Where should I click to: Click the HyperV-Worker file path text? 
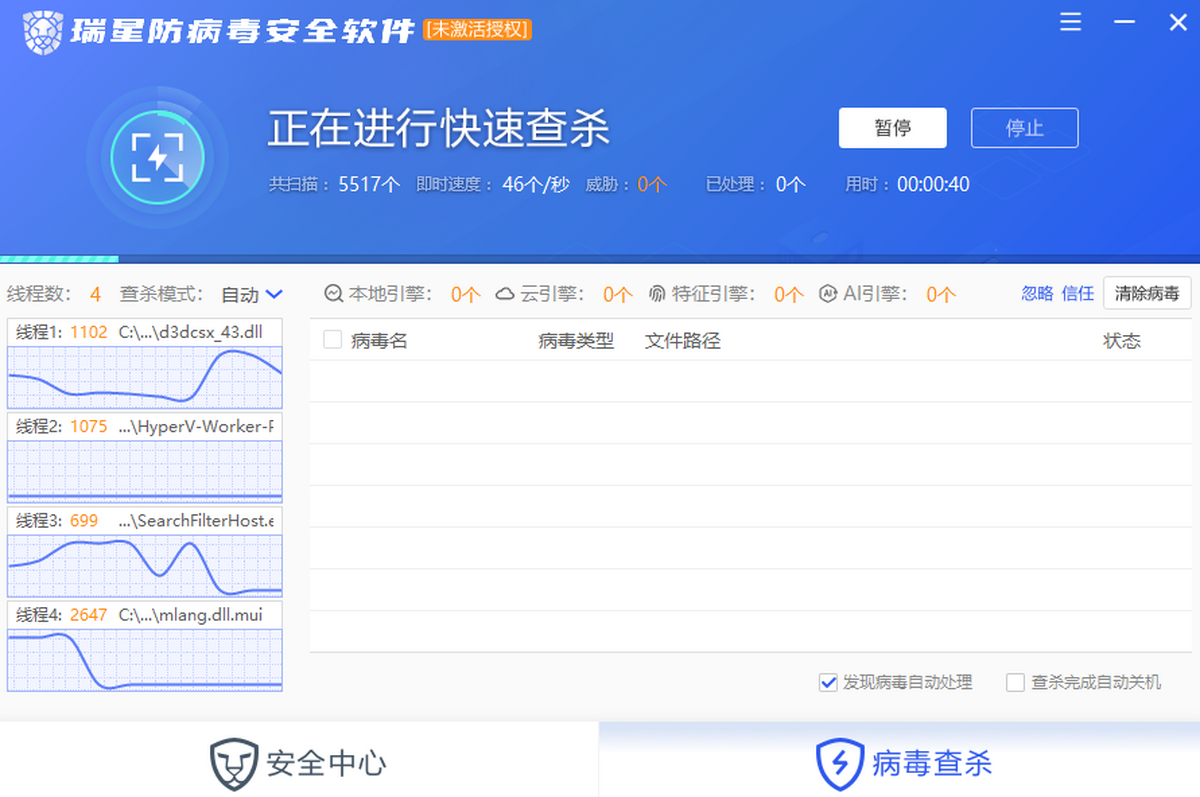click(x=196, y=426)
